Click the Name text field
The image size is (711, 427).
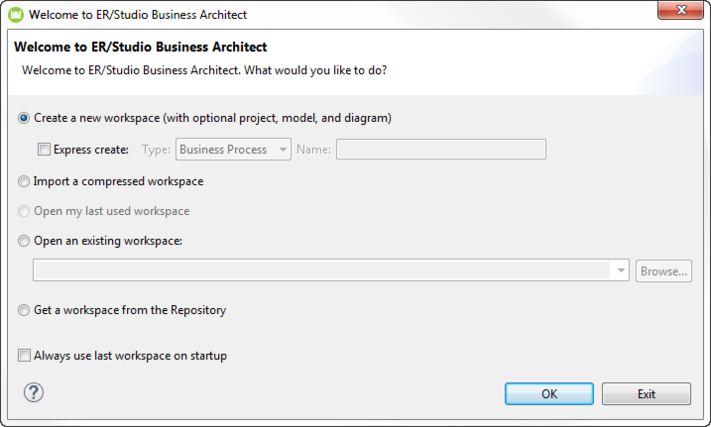pos(441,150)
